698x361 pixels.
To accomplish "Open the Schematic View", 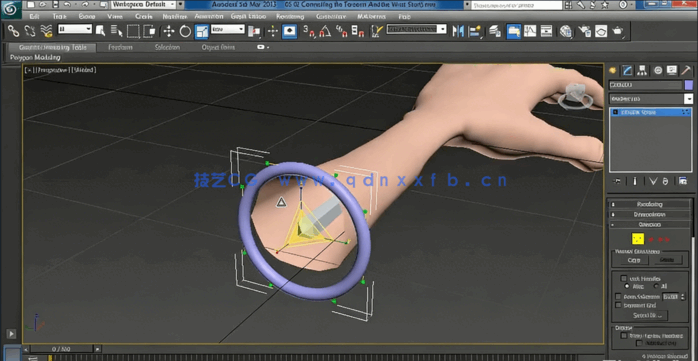I will pos(546,31).
